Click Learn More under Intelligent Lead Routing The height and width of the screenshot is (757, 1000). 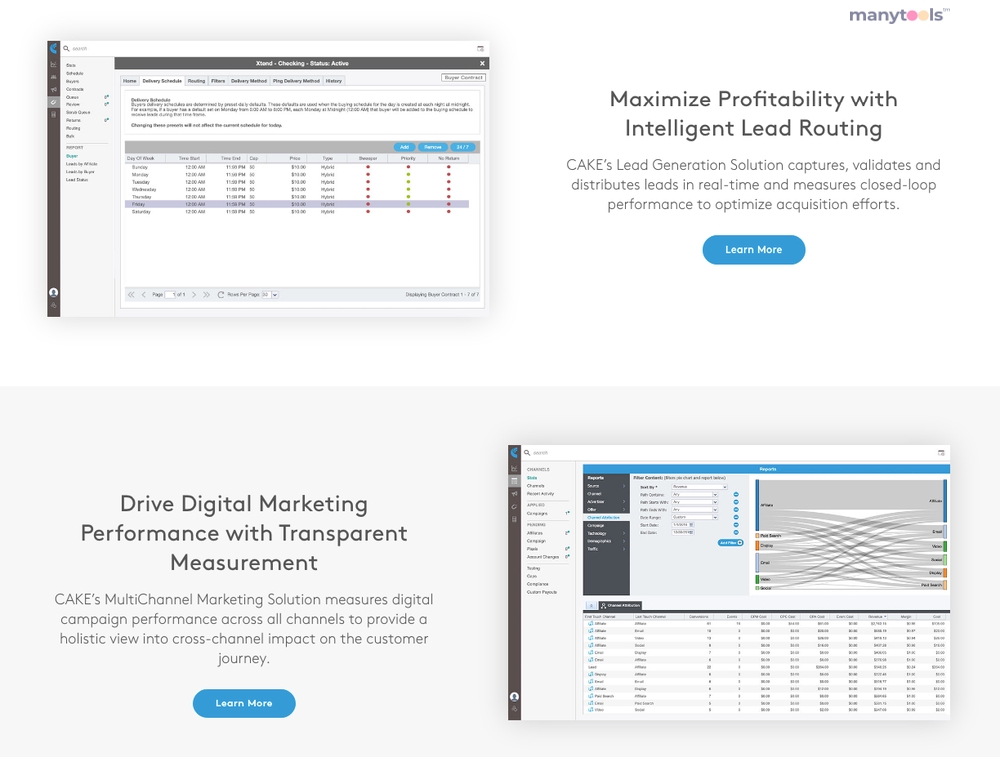pos(754,249)
